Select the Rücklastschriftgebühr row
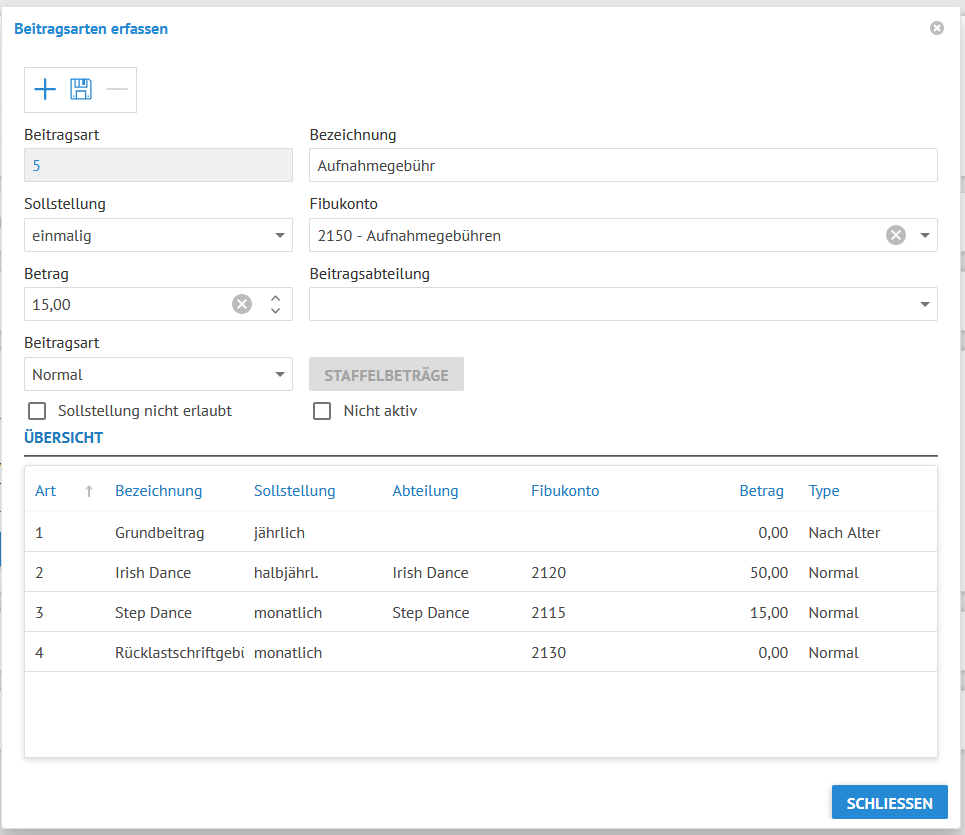The image size is (965, 835). tap(481, 652)
